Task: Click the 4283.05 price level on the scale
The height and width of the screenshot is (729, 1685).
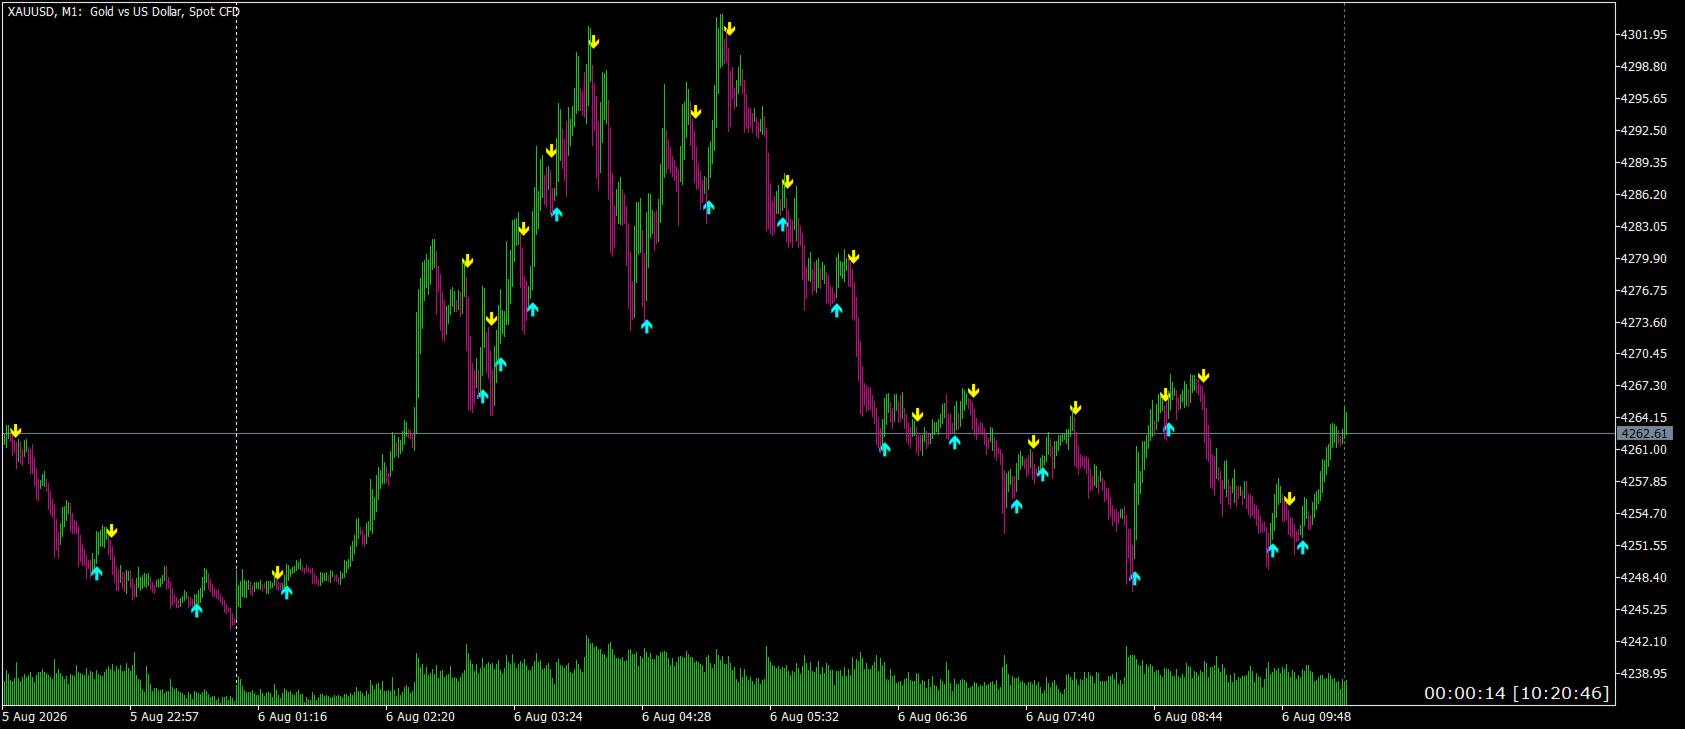Action: click(x=1644, y=227)
